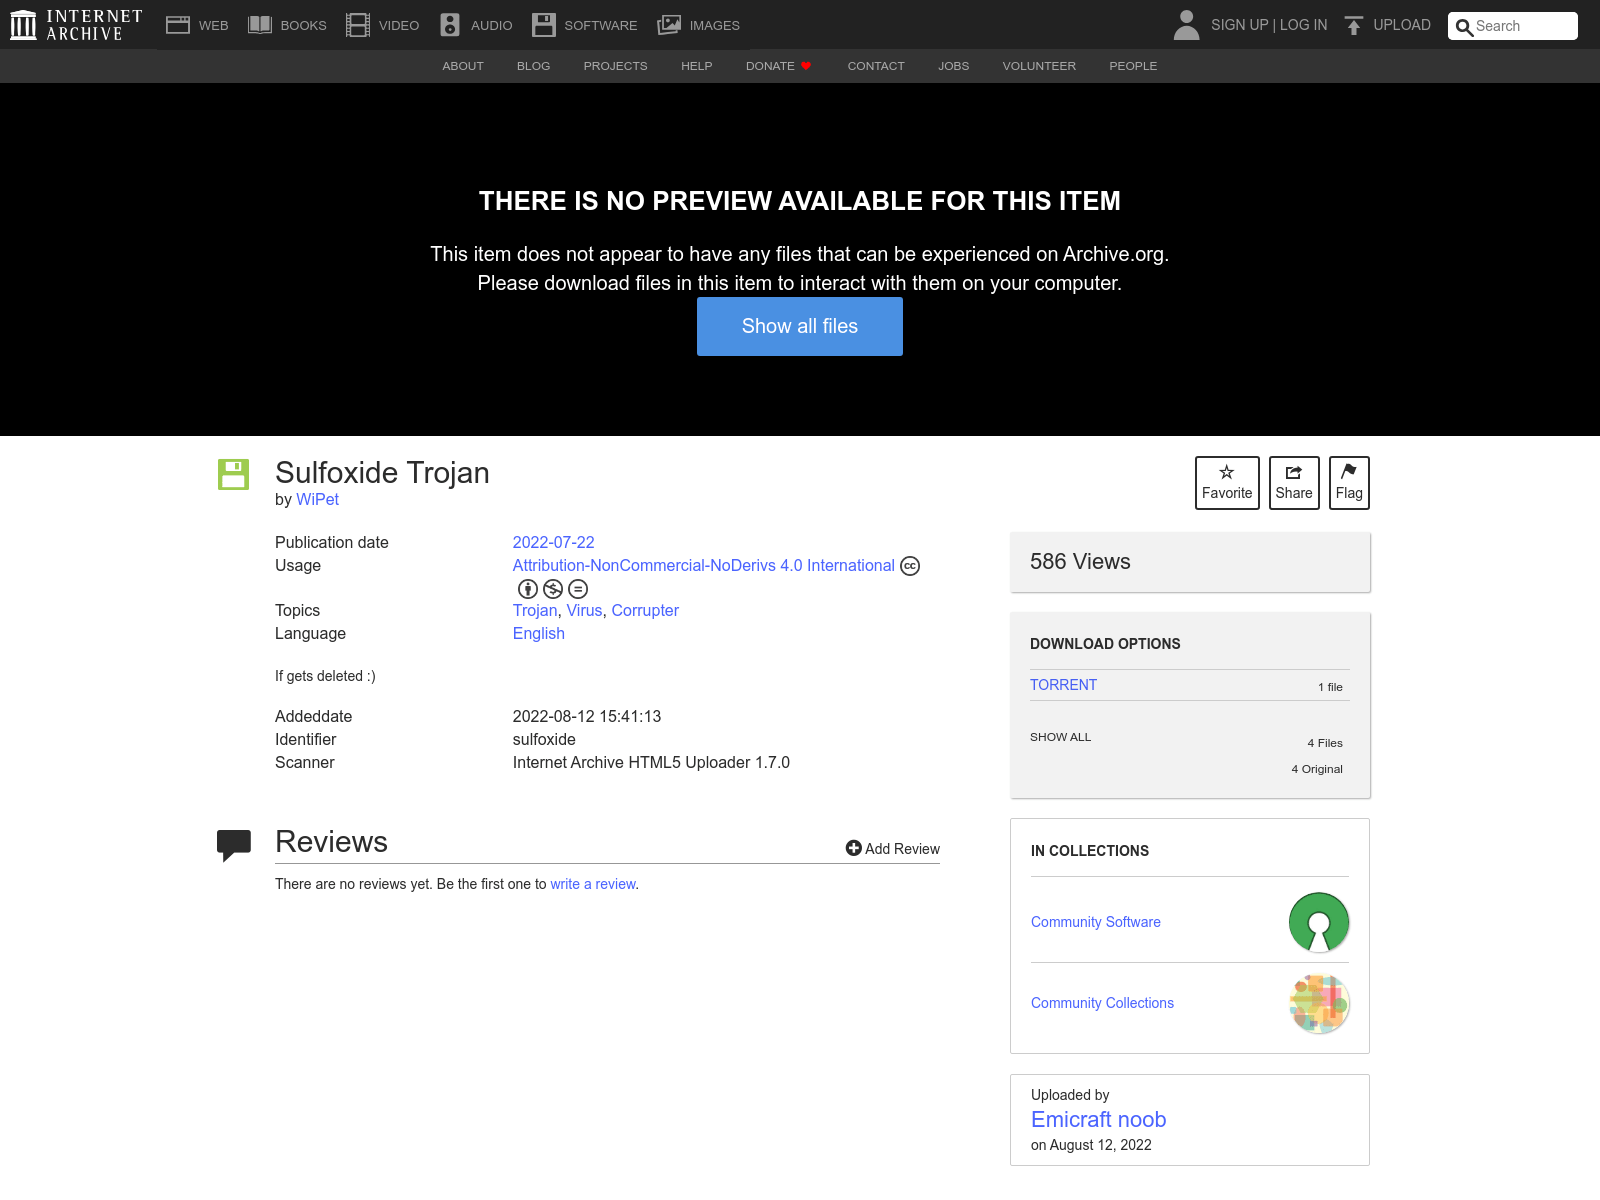Screen dimensions: 1600x1200
Task: Click the identifier value sulfoxide
Action: [544, 739]
